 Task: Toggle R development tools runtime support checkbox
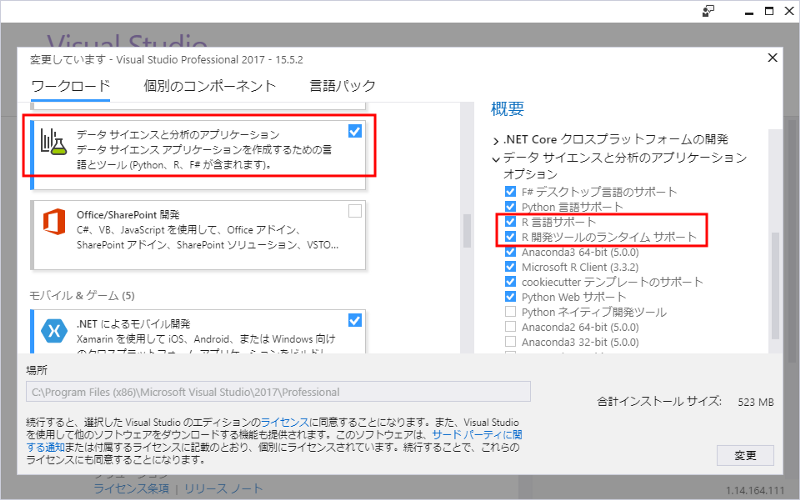[510, 237]
